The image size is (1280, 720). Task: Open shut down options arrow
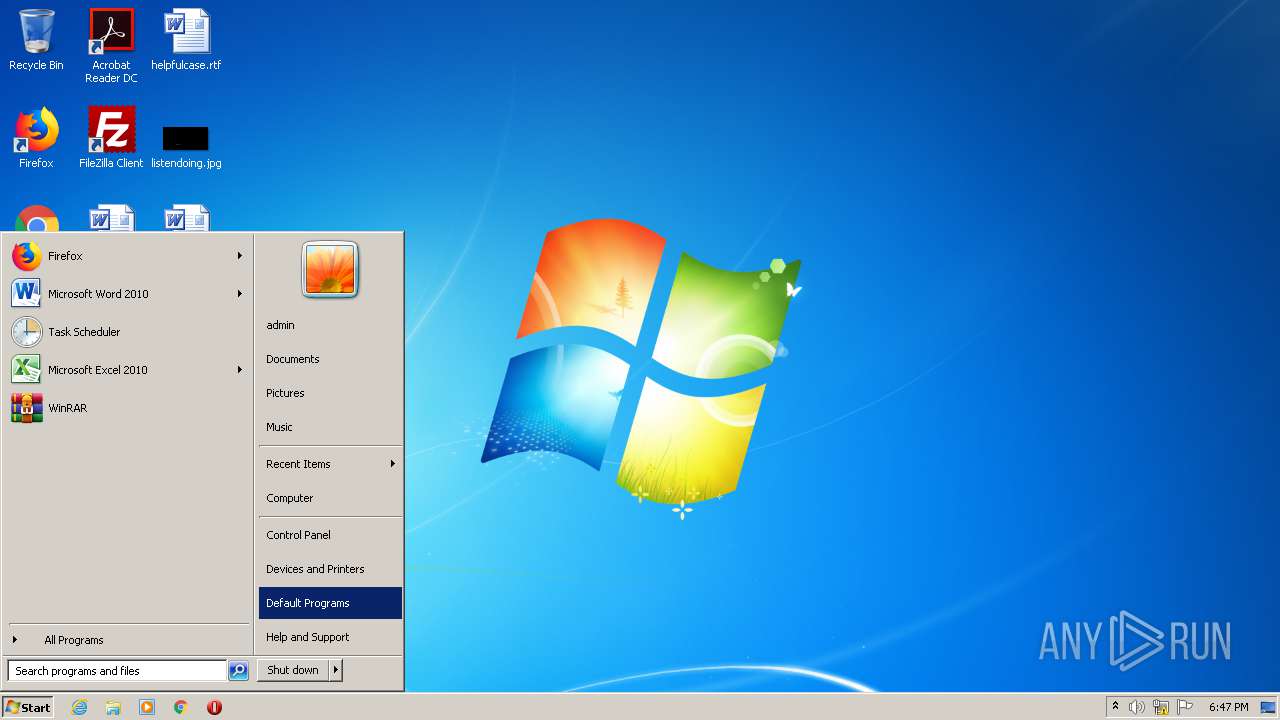pyautogui.click(x=336, y=670)
